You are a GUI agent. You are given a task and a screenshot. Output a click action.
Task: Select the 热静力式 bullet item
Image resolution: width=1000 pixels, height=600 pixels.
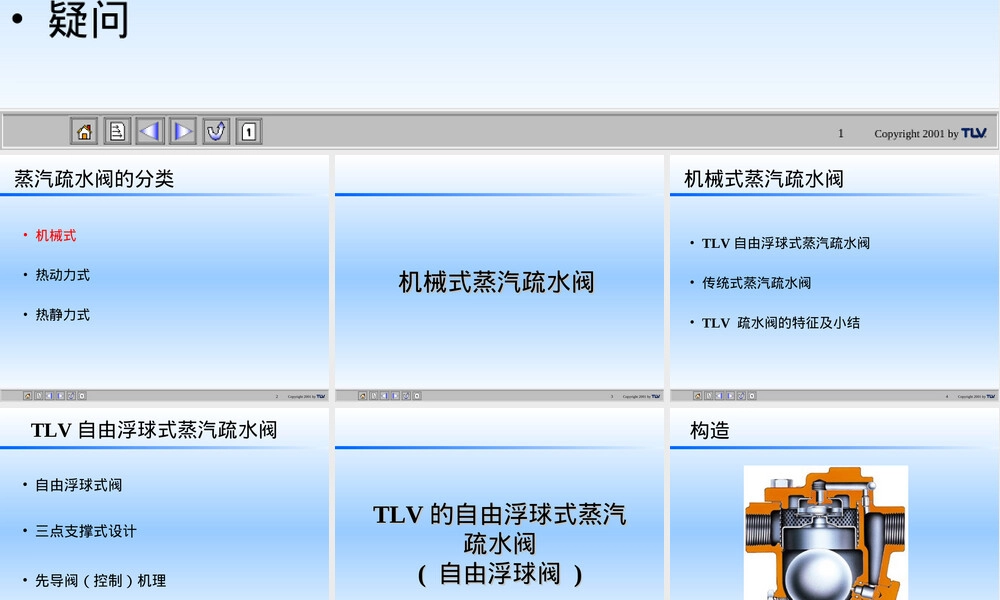62,314
